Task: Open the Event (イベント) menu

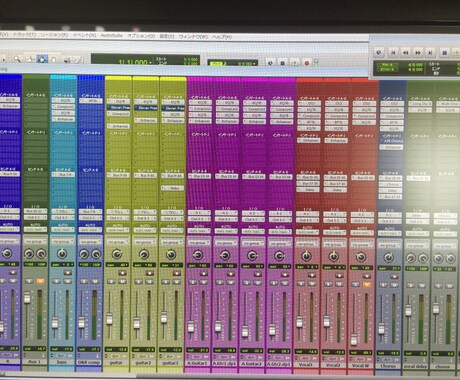Action: [x=84, y=35]
